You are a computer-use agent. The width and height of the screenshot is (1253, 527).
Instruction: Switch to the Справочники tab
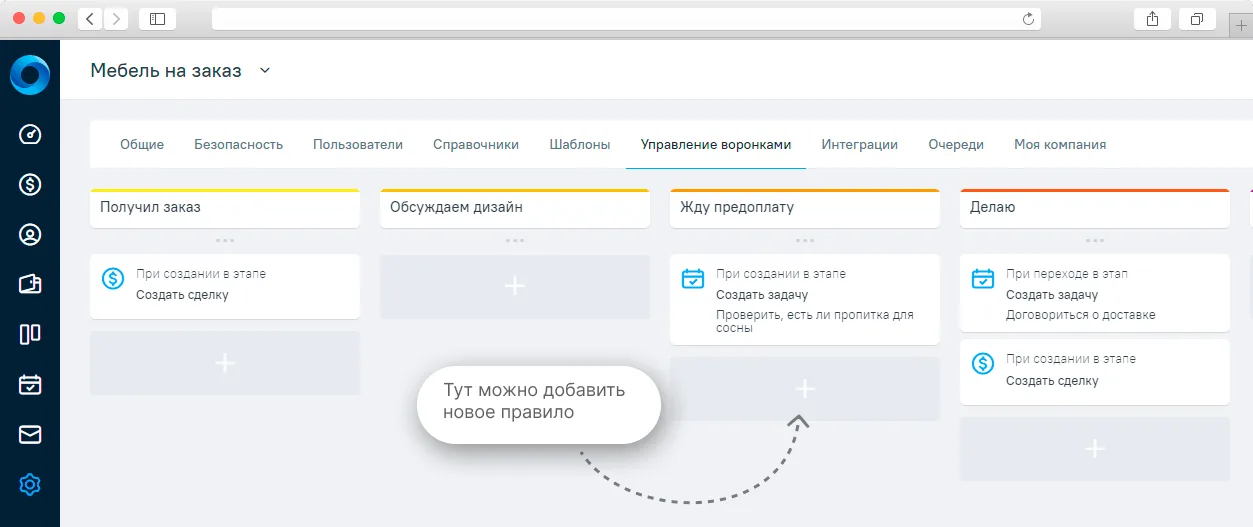coord(476,144)
